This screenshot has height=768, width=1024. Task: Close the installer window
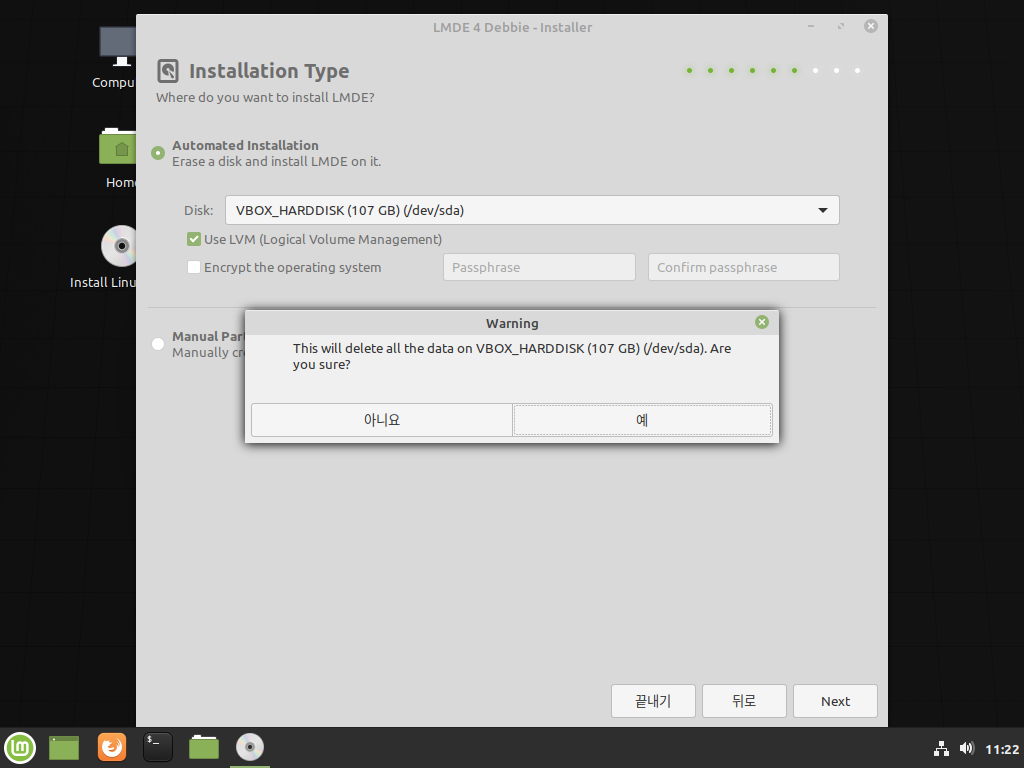[x=871, y=26]
